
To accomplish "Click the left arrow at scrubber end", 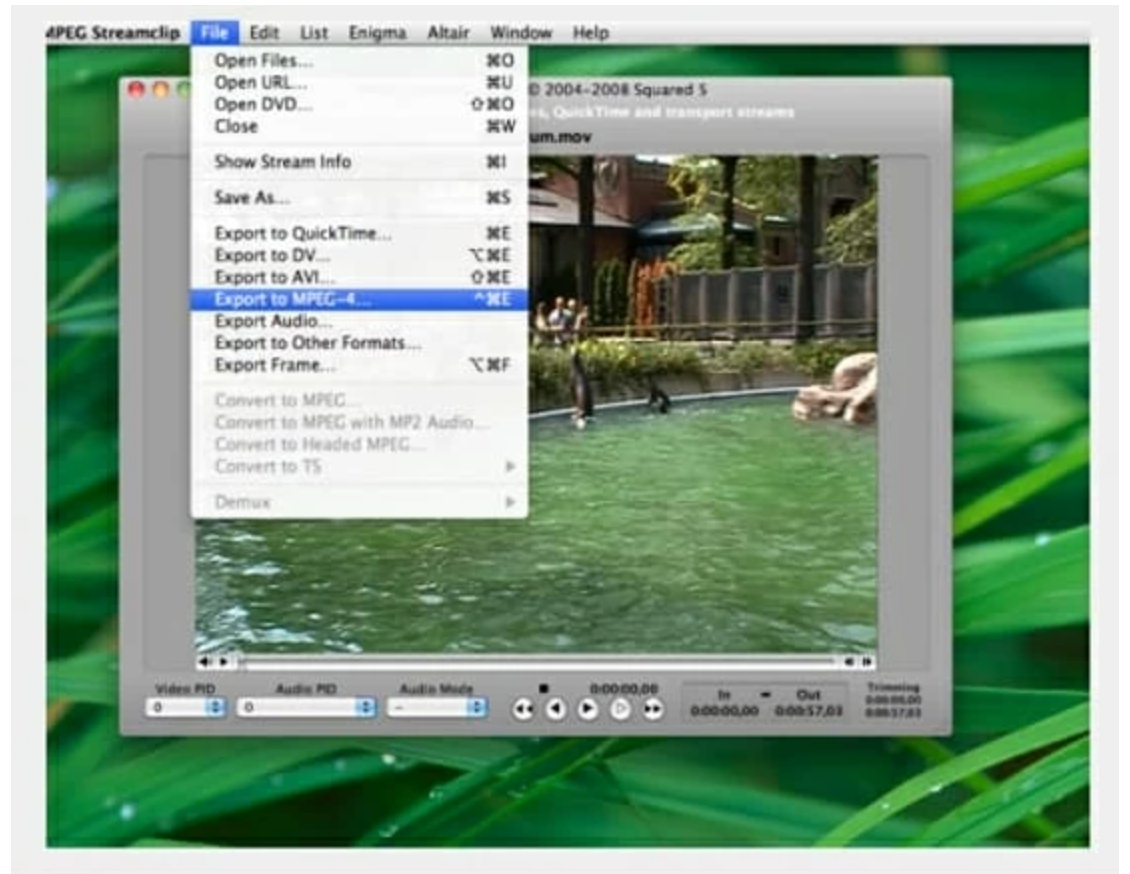I will tap(850, 661).
